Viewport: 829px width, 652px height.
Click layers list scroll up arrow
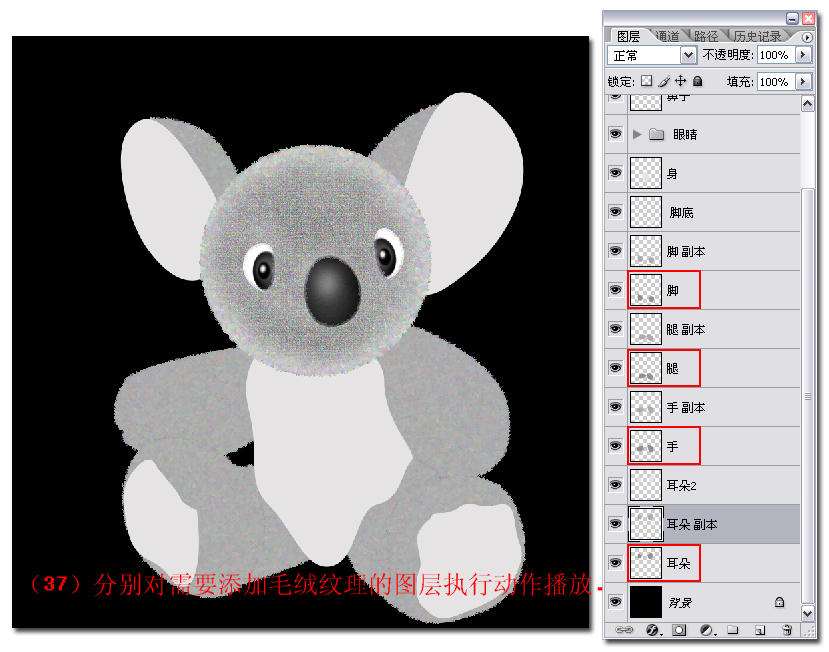(x=807, y=104)
